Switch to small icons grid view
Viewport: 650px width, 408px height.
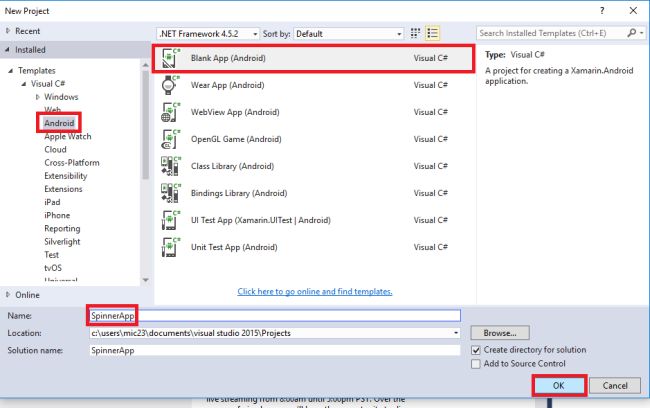pyautogui.click(x=415, y=33)
